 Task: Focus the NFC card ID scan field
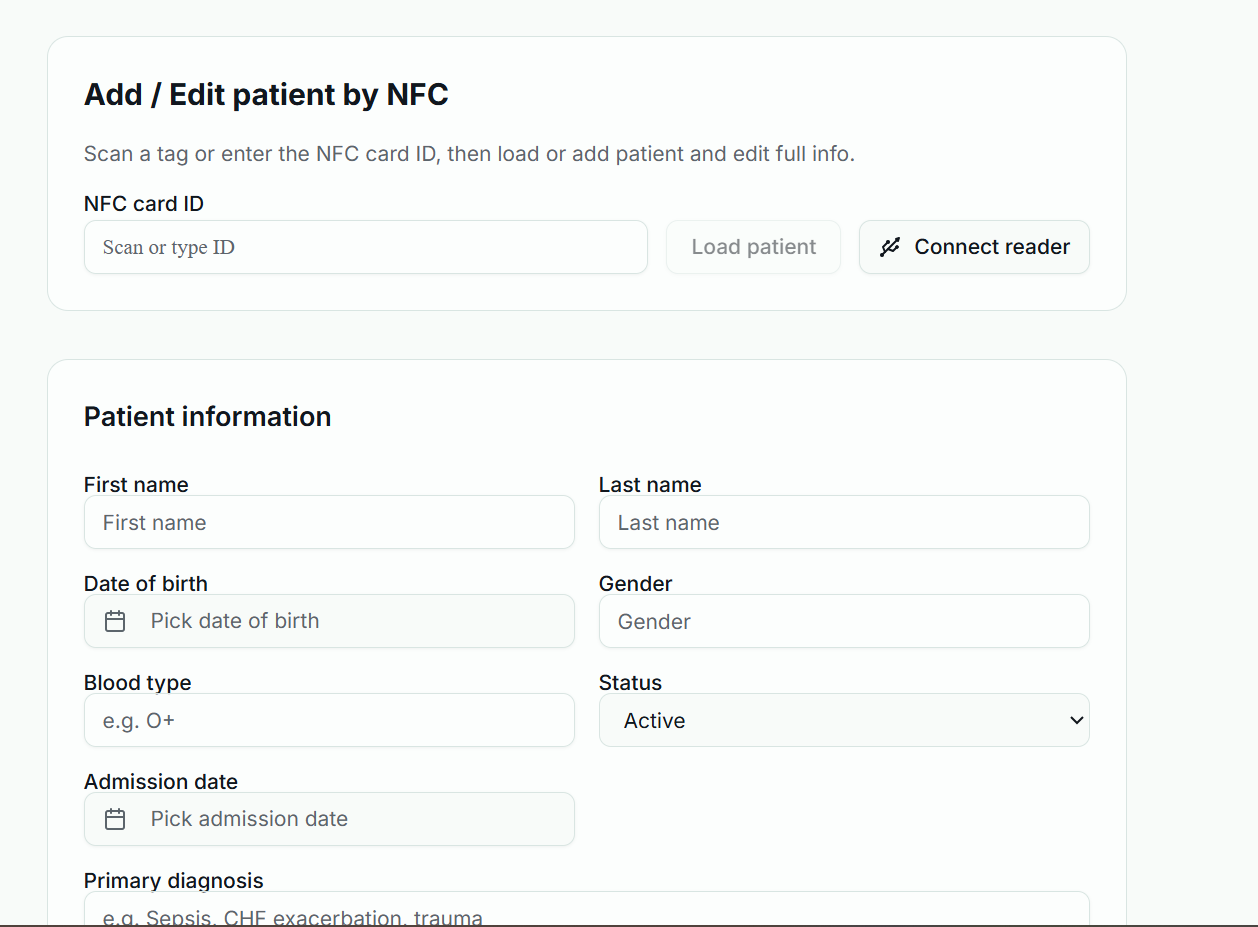pos(365,247)
